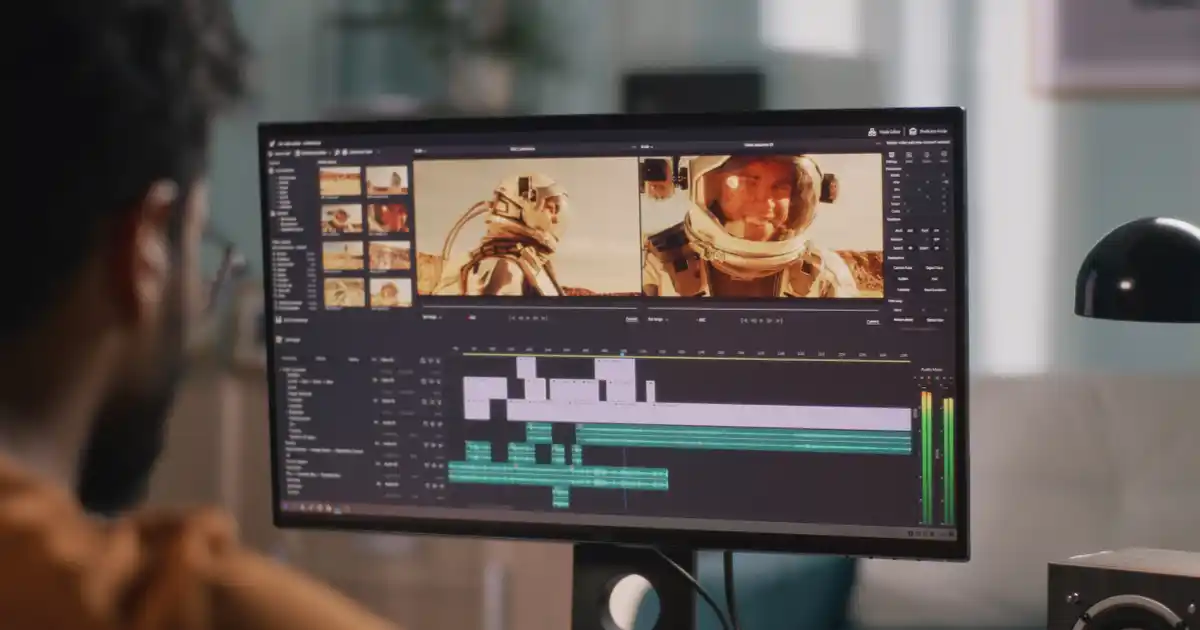Jump to last frame in program monitor transport
This screenshot has height=630, width=1200.
778,320
